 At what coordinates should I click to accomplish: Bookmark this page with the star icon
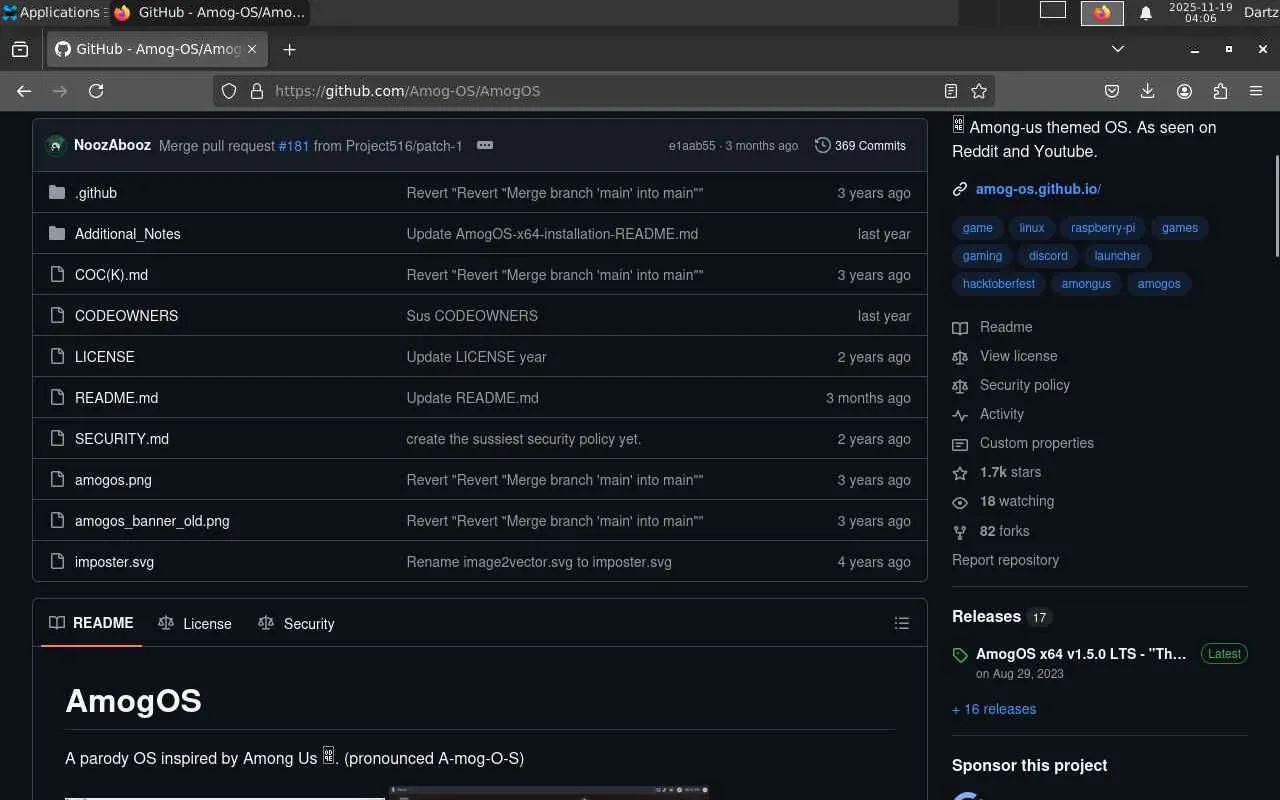979,91
